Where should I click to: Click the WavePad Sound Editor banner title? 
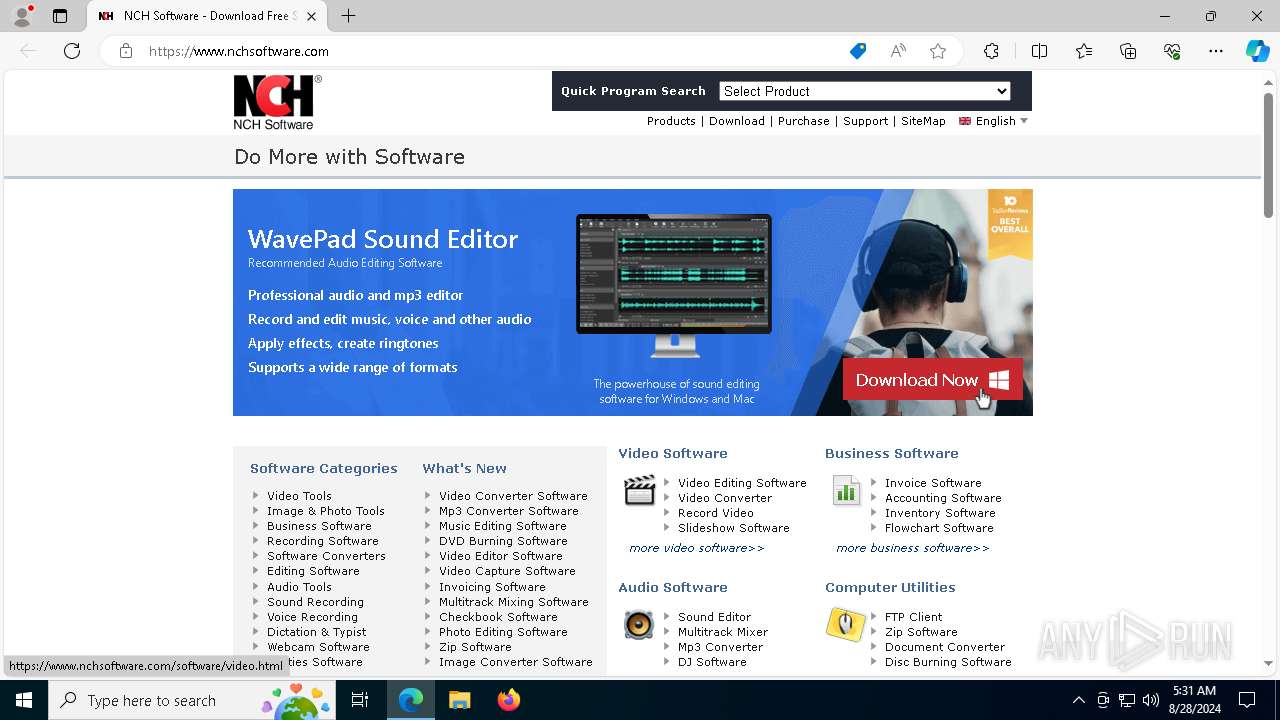383,239
